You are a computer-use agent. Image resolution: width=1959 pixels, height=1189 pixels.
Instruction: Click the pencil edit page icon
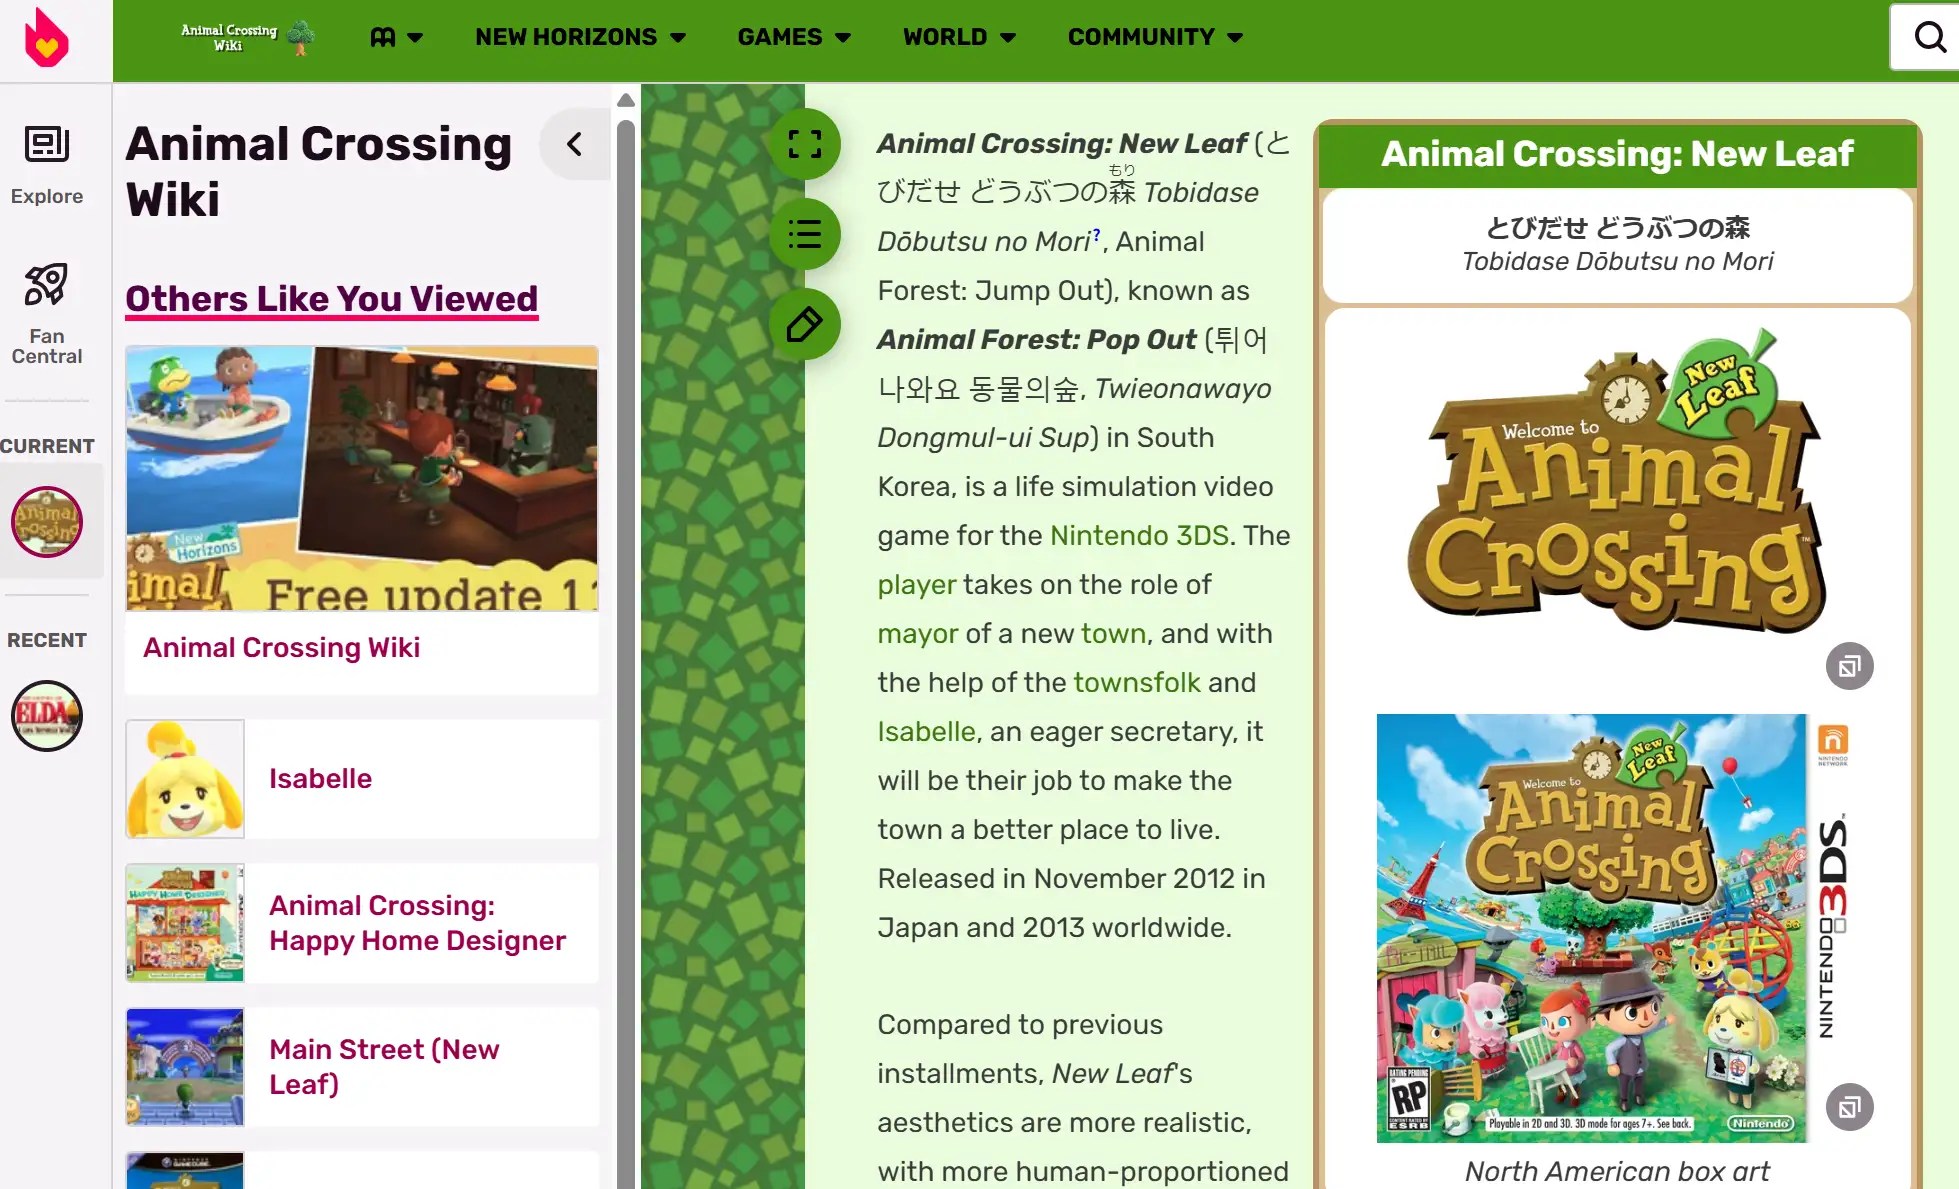pos(805,324)
